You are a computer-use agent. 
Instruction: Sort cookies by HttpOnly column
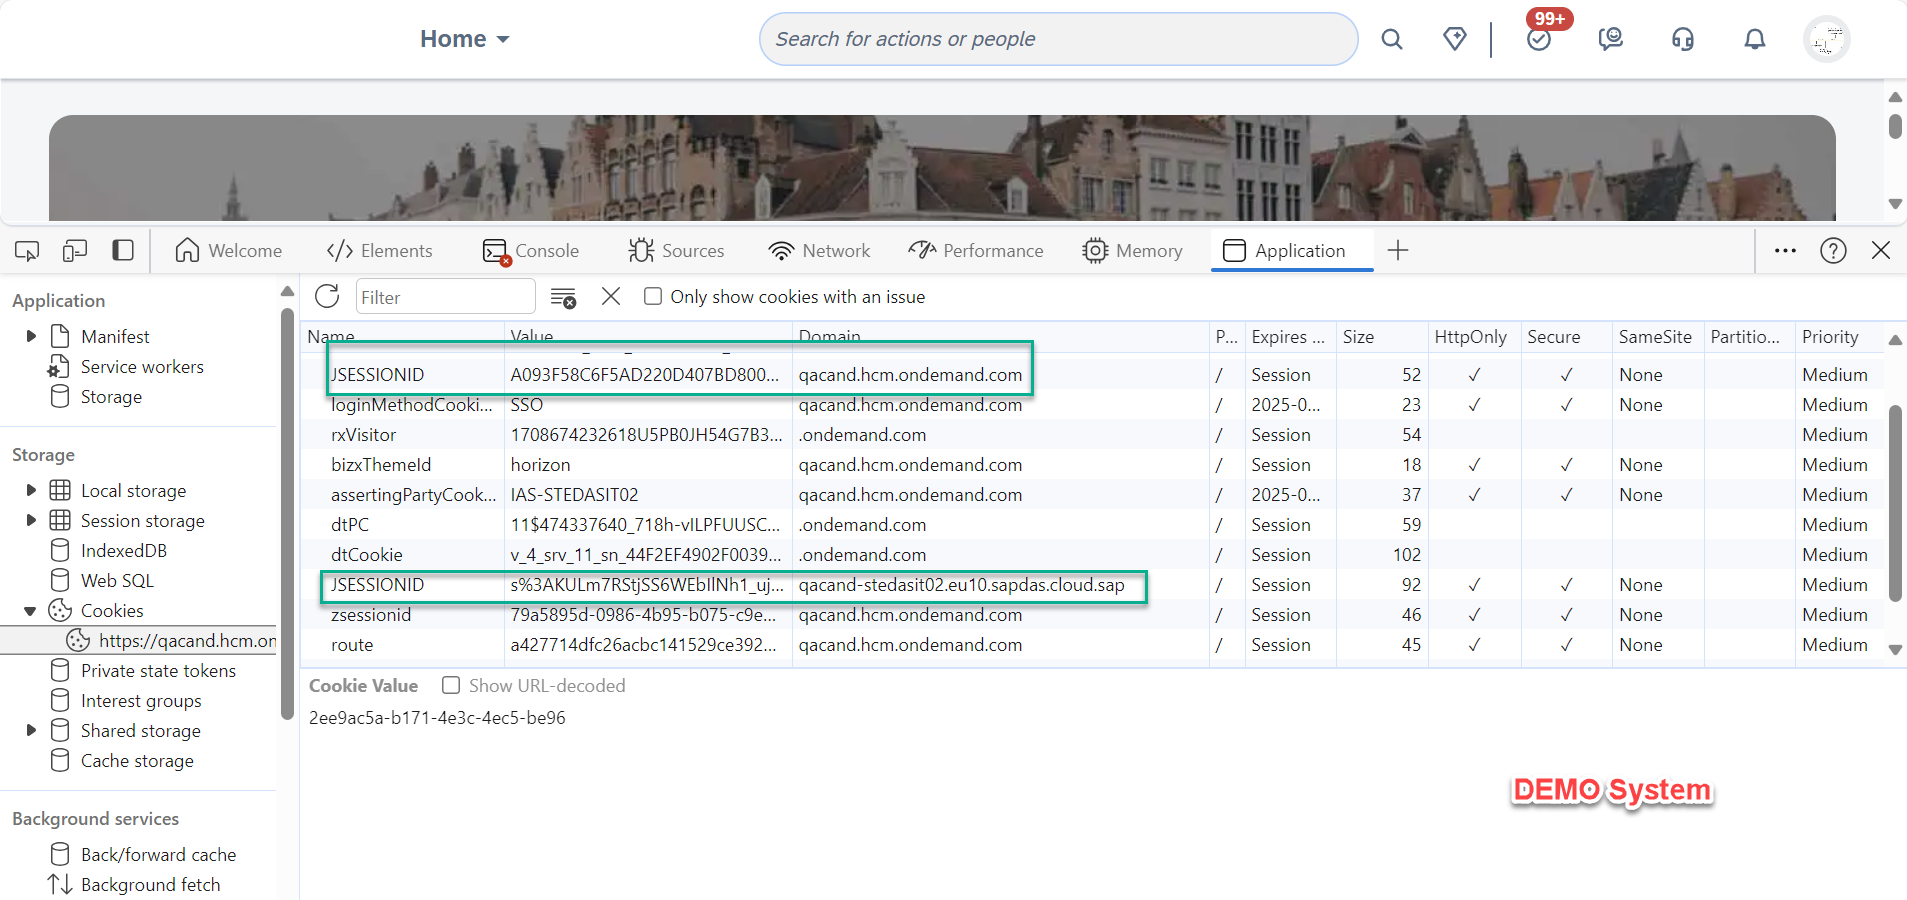(1474, 336)
